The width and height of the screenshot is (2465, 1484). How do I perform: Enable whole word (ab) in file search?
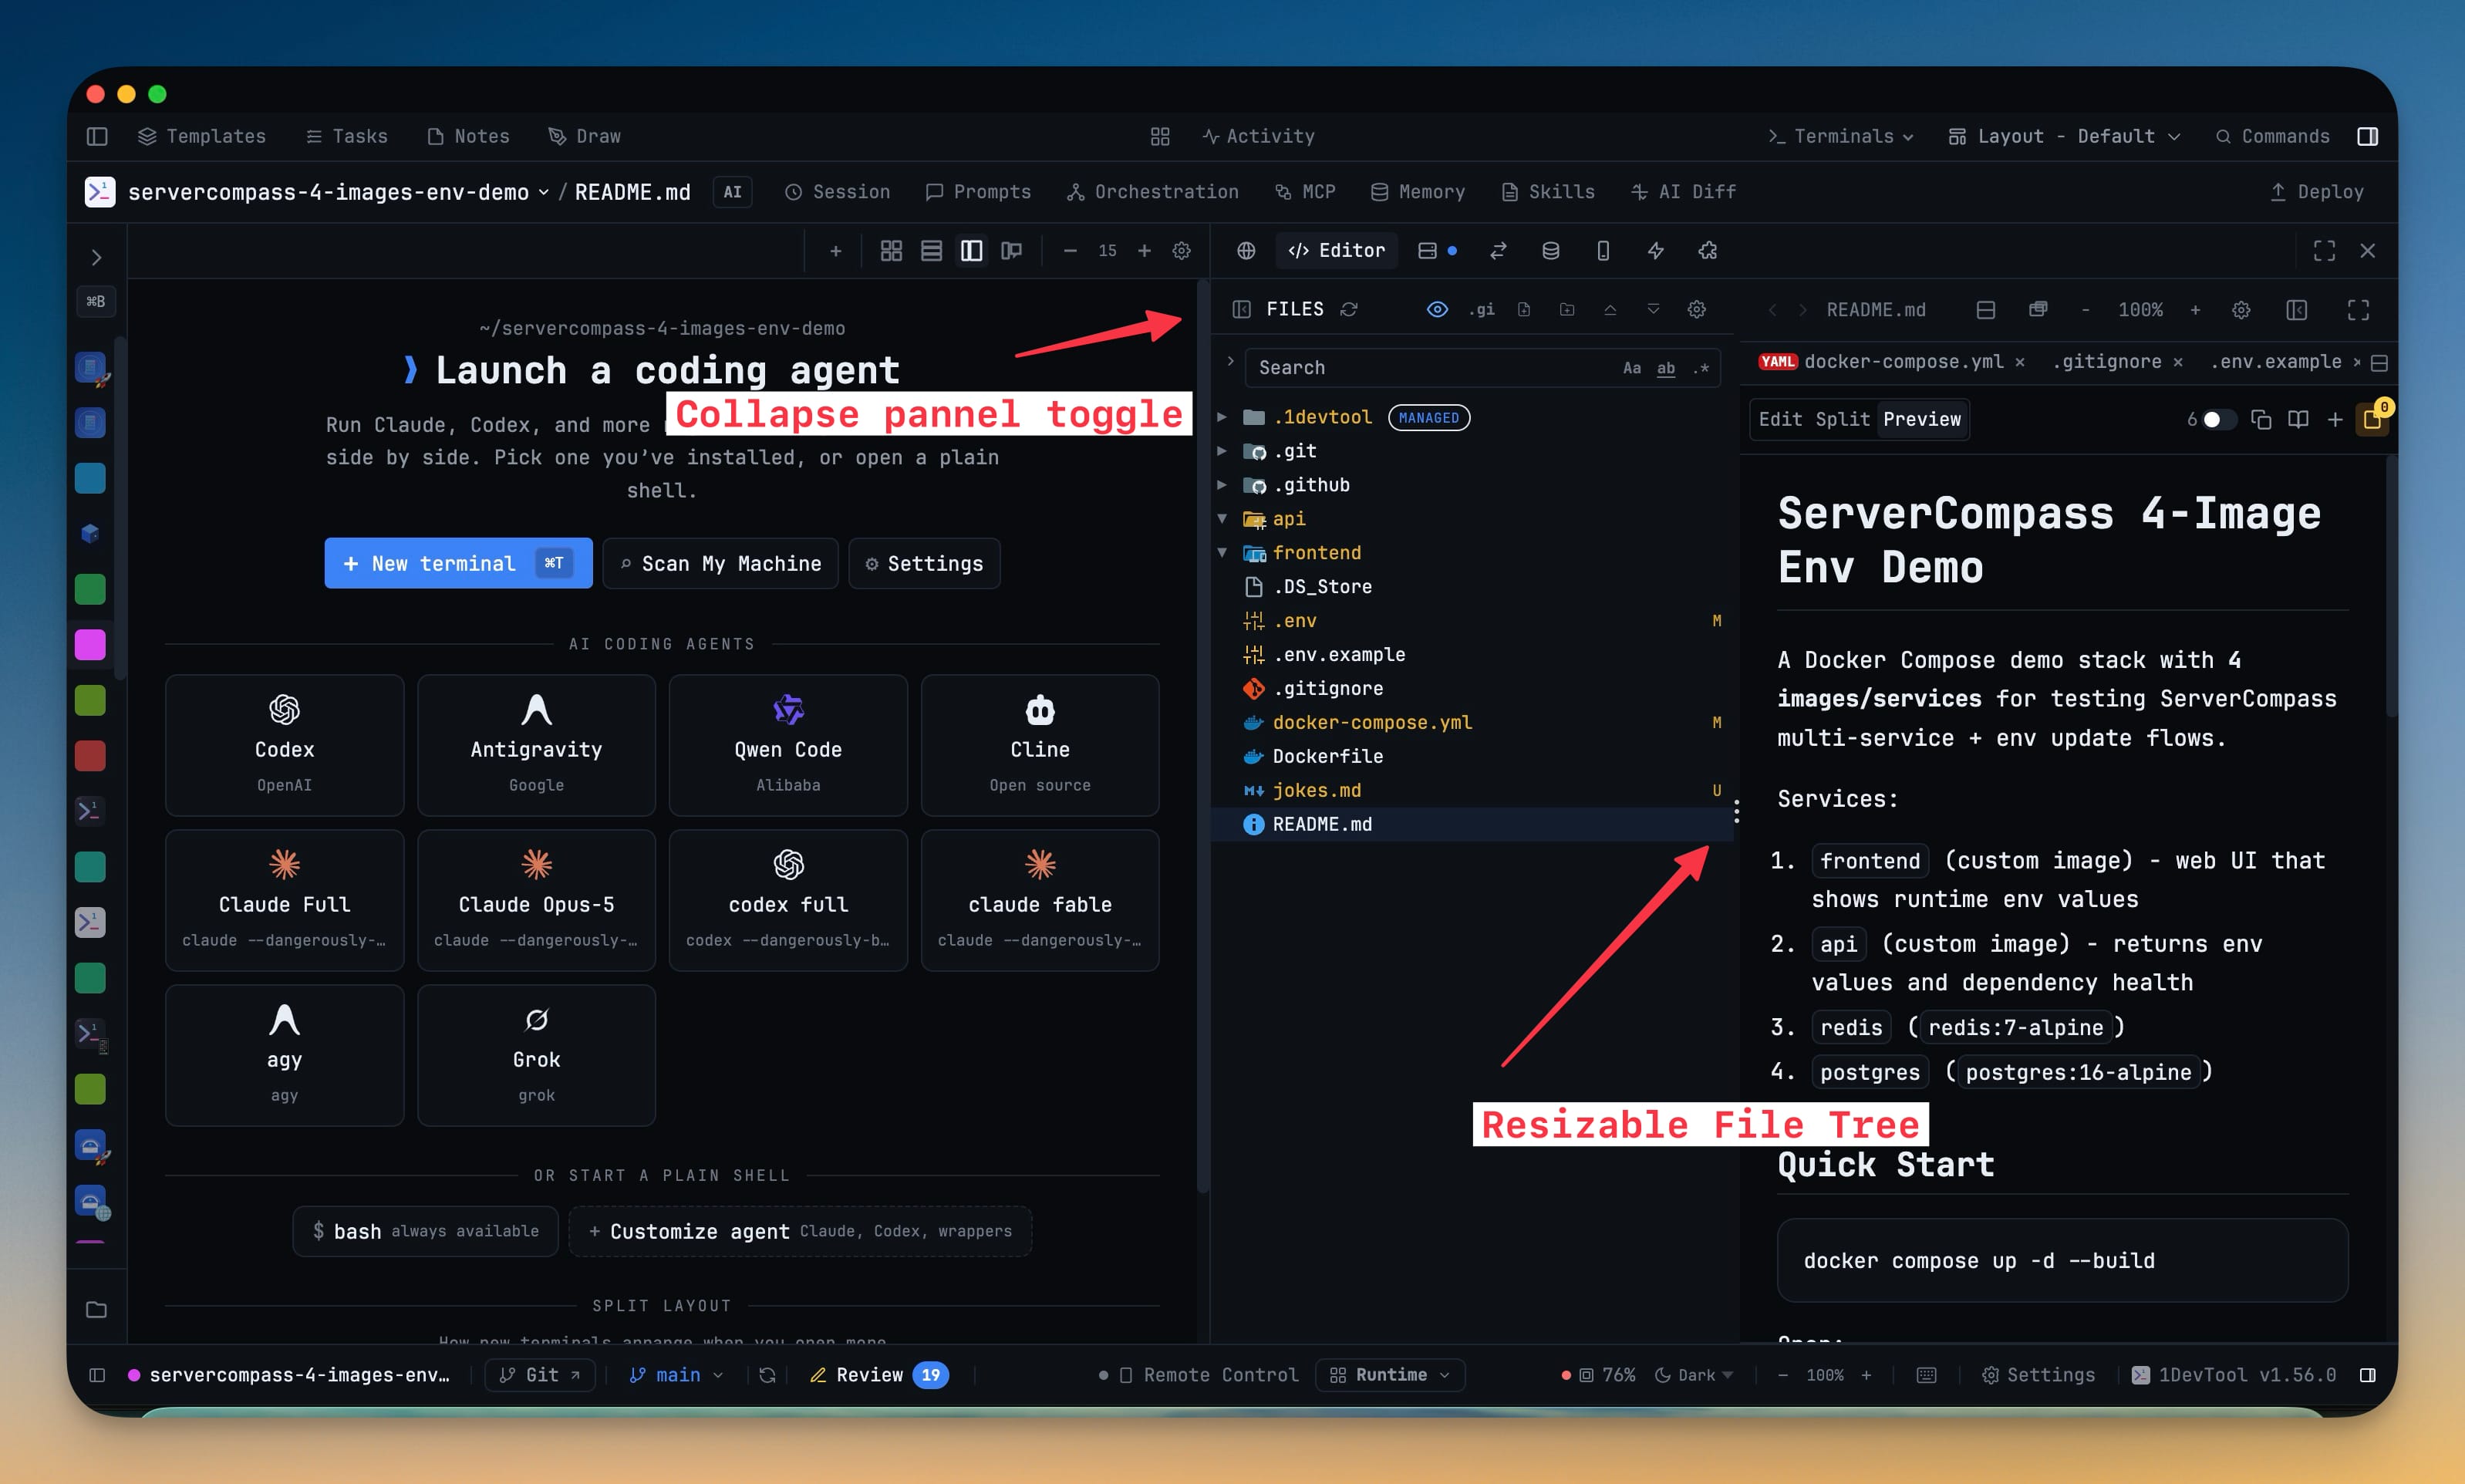click(1665, 368)
